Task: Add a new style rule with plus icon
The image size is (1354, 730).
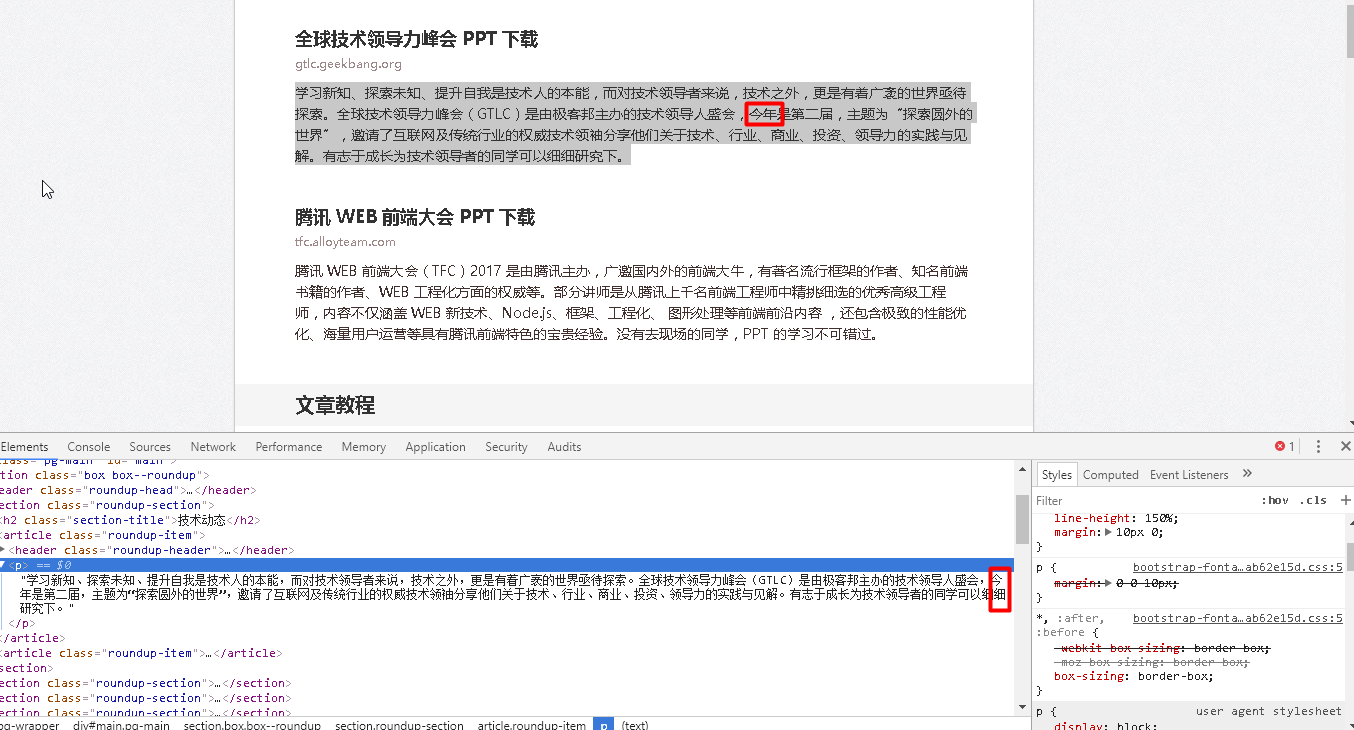Action: click(x=1345, y=500)
